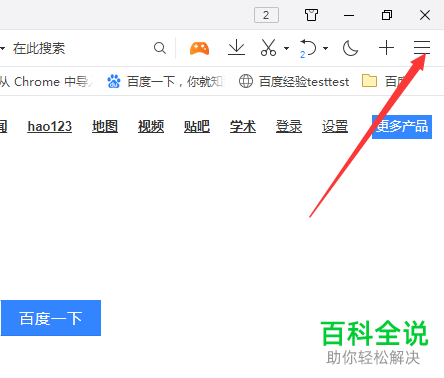Expand the undo closed tabs dropdown arrow
The width and height of the screenshot is (444, 378).
326,48
